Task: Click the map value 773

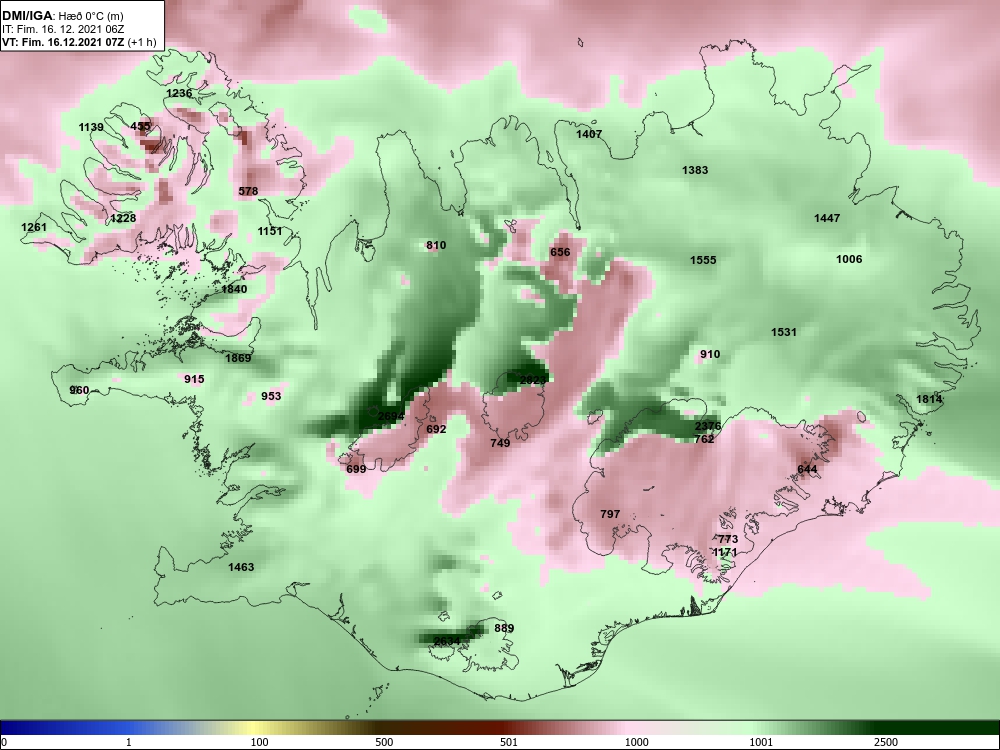Action: click(728, 539)
